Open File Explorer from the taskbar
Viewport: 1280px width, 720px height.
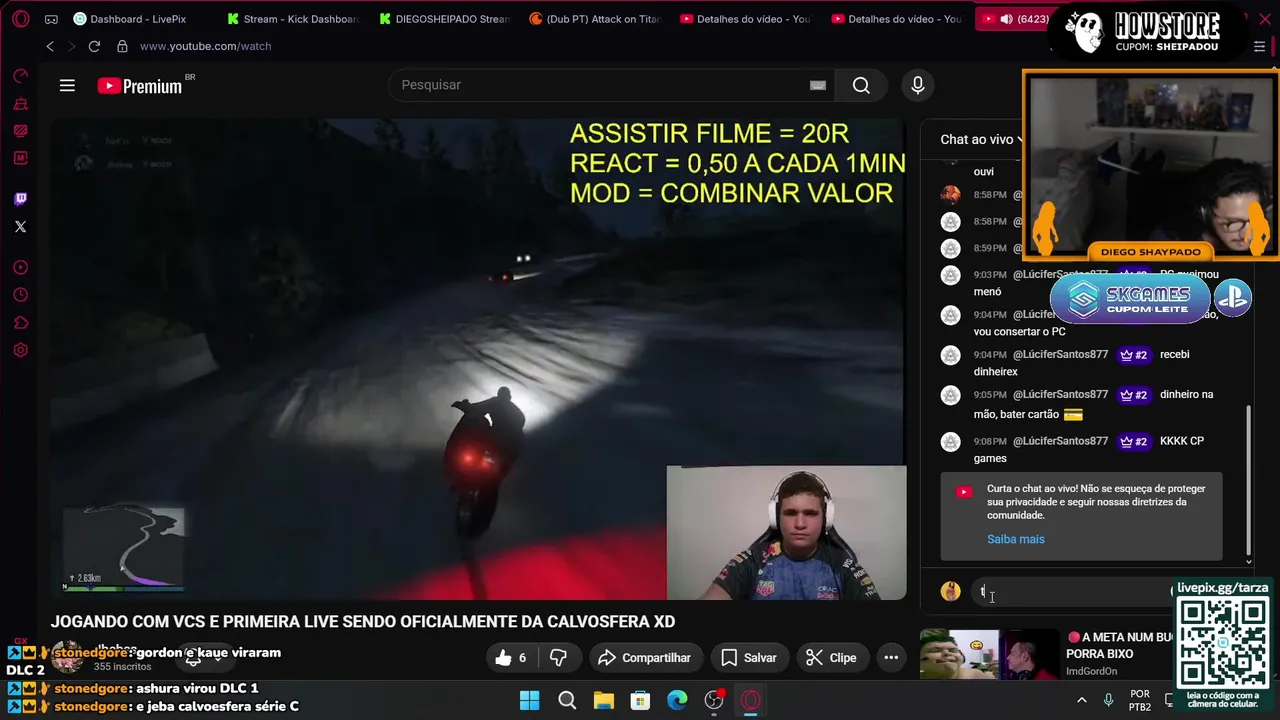tap(603, 700)
